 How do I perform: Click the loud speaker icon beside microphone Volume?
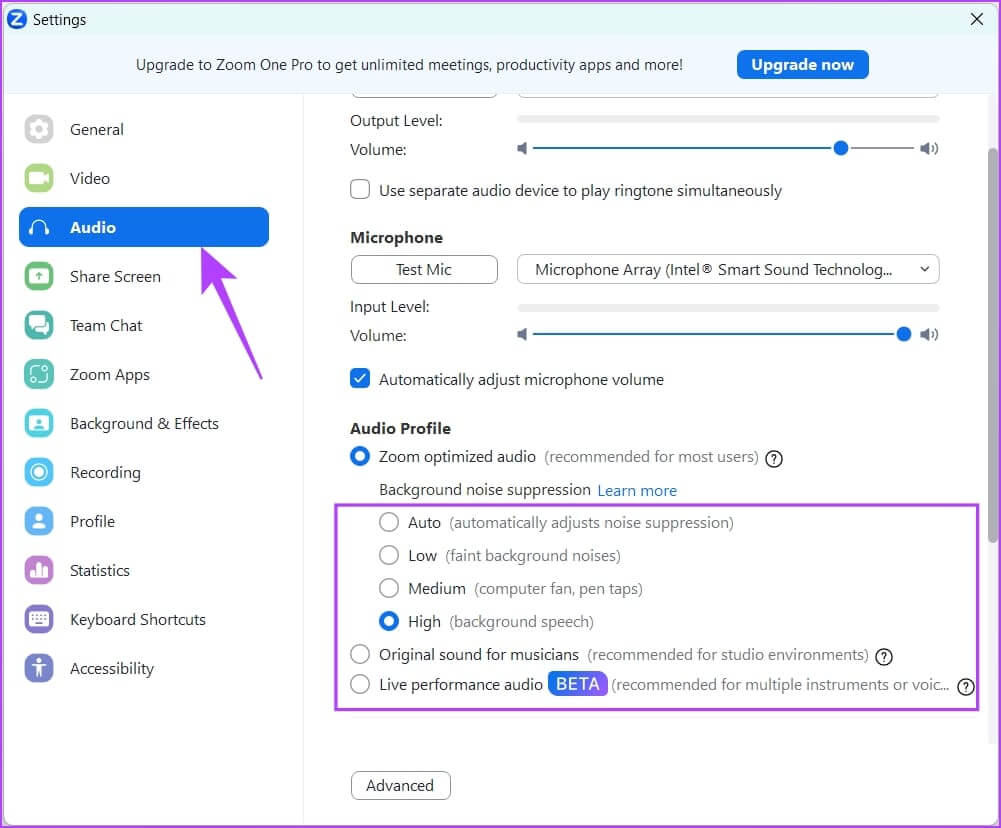click(x=929, y=335)
